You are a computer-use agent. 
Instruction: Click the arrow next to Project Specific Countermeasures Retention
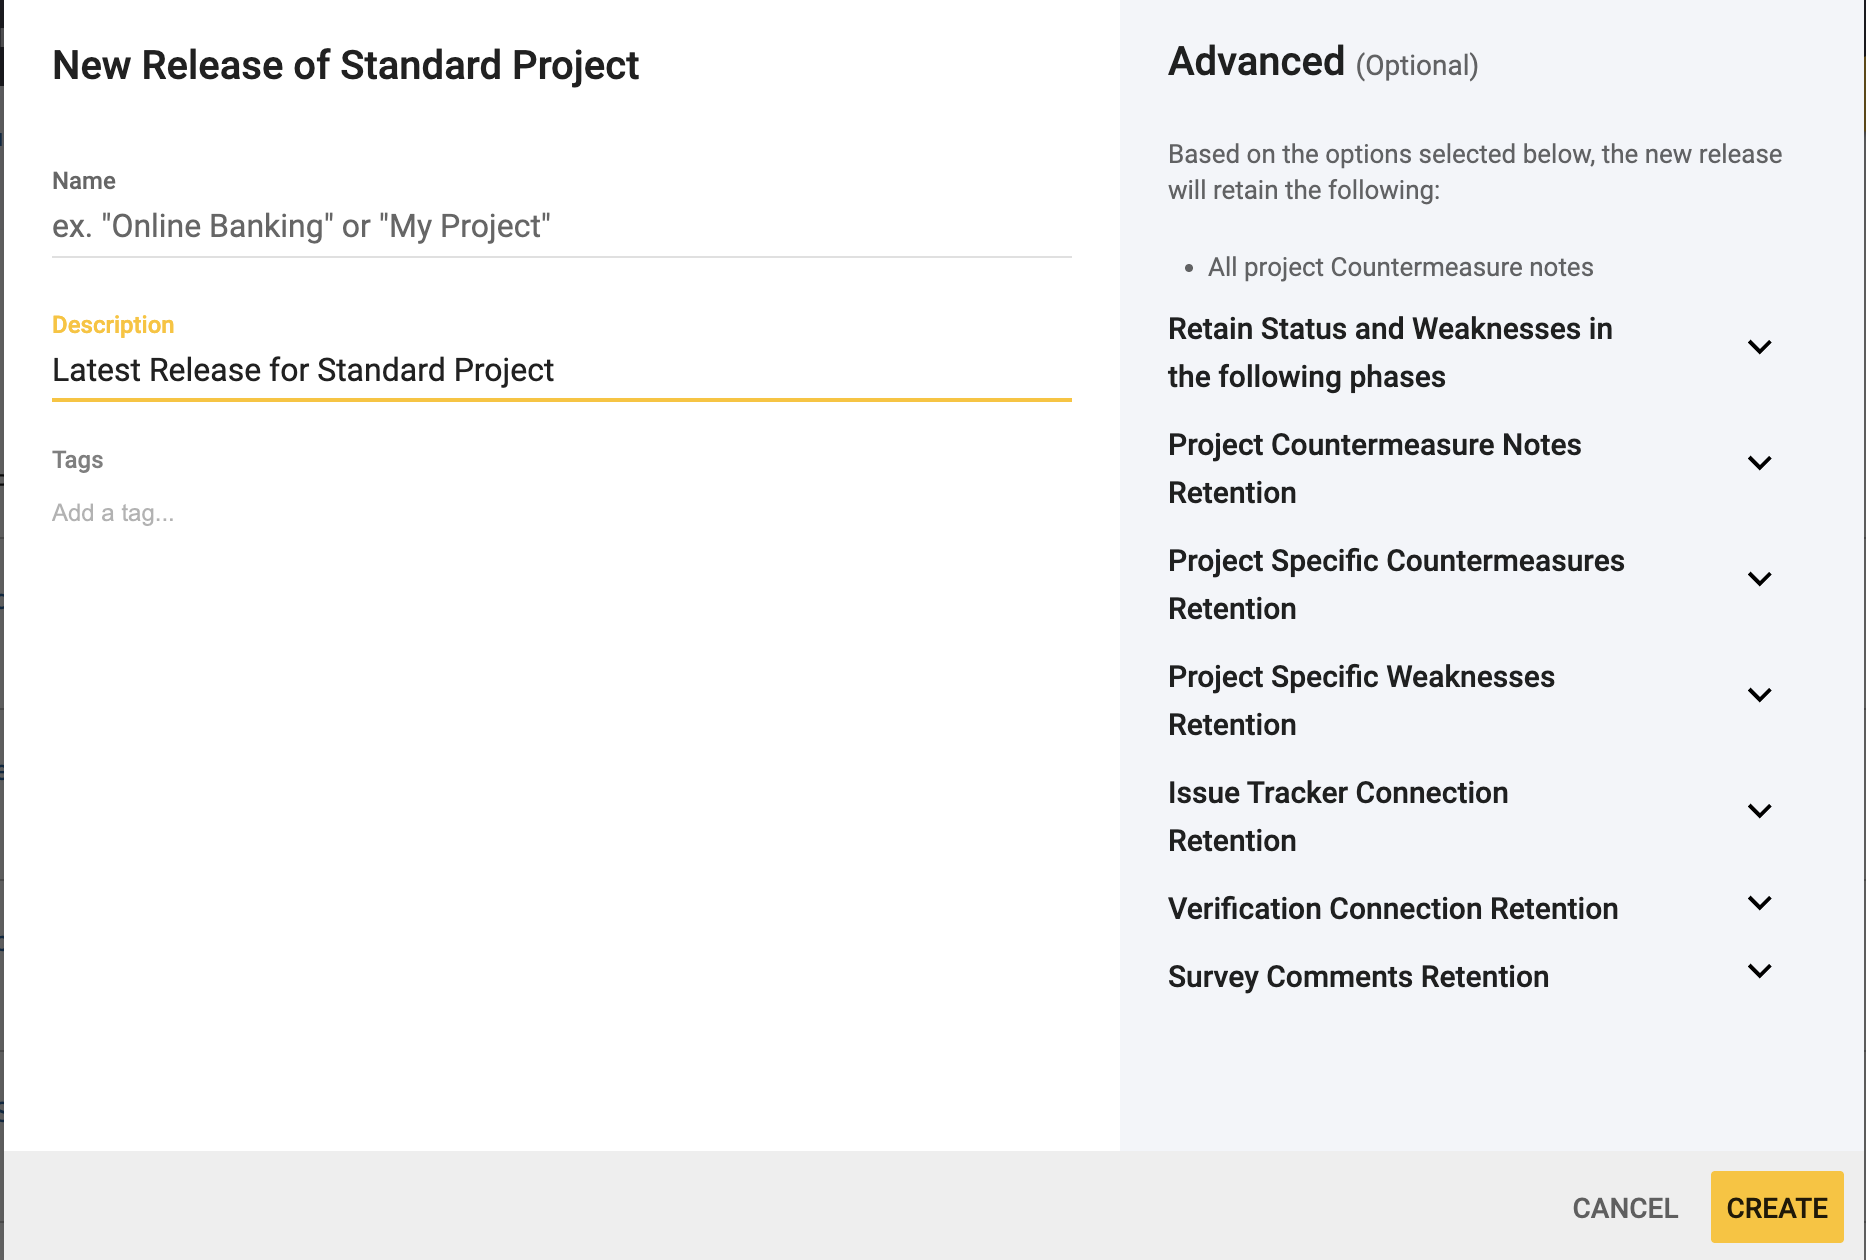(x=1759, y=579)
